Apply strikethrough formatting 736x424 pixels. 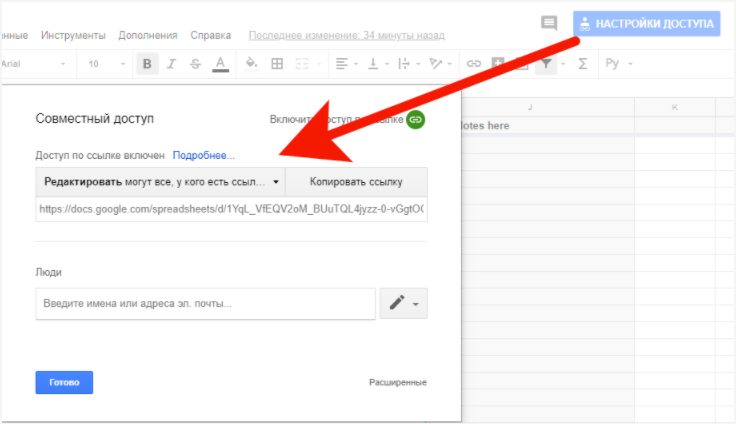click(x=195, y=64)
